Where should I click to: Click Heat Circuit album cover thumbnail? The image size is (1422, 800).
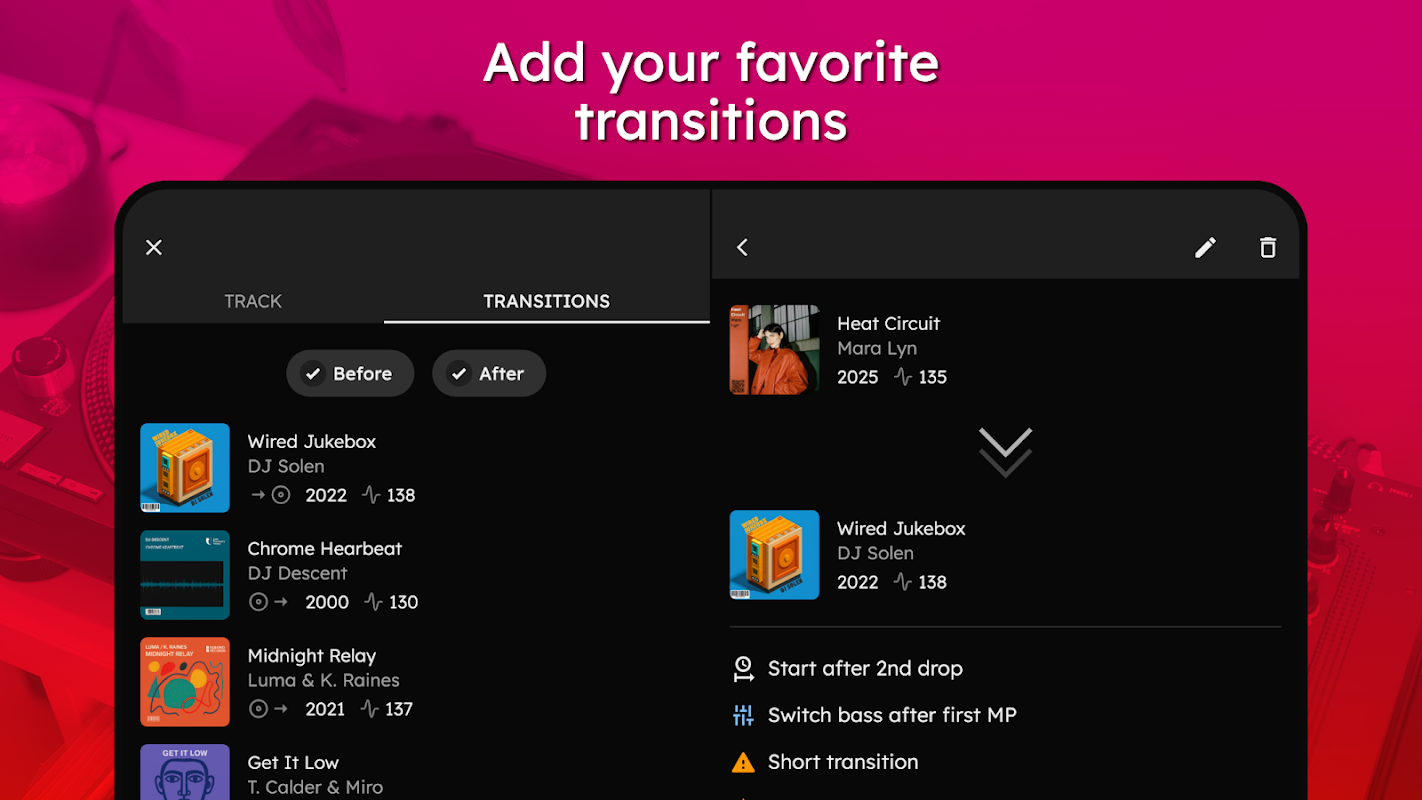pyautogui.click(x=774, y=350)
